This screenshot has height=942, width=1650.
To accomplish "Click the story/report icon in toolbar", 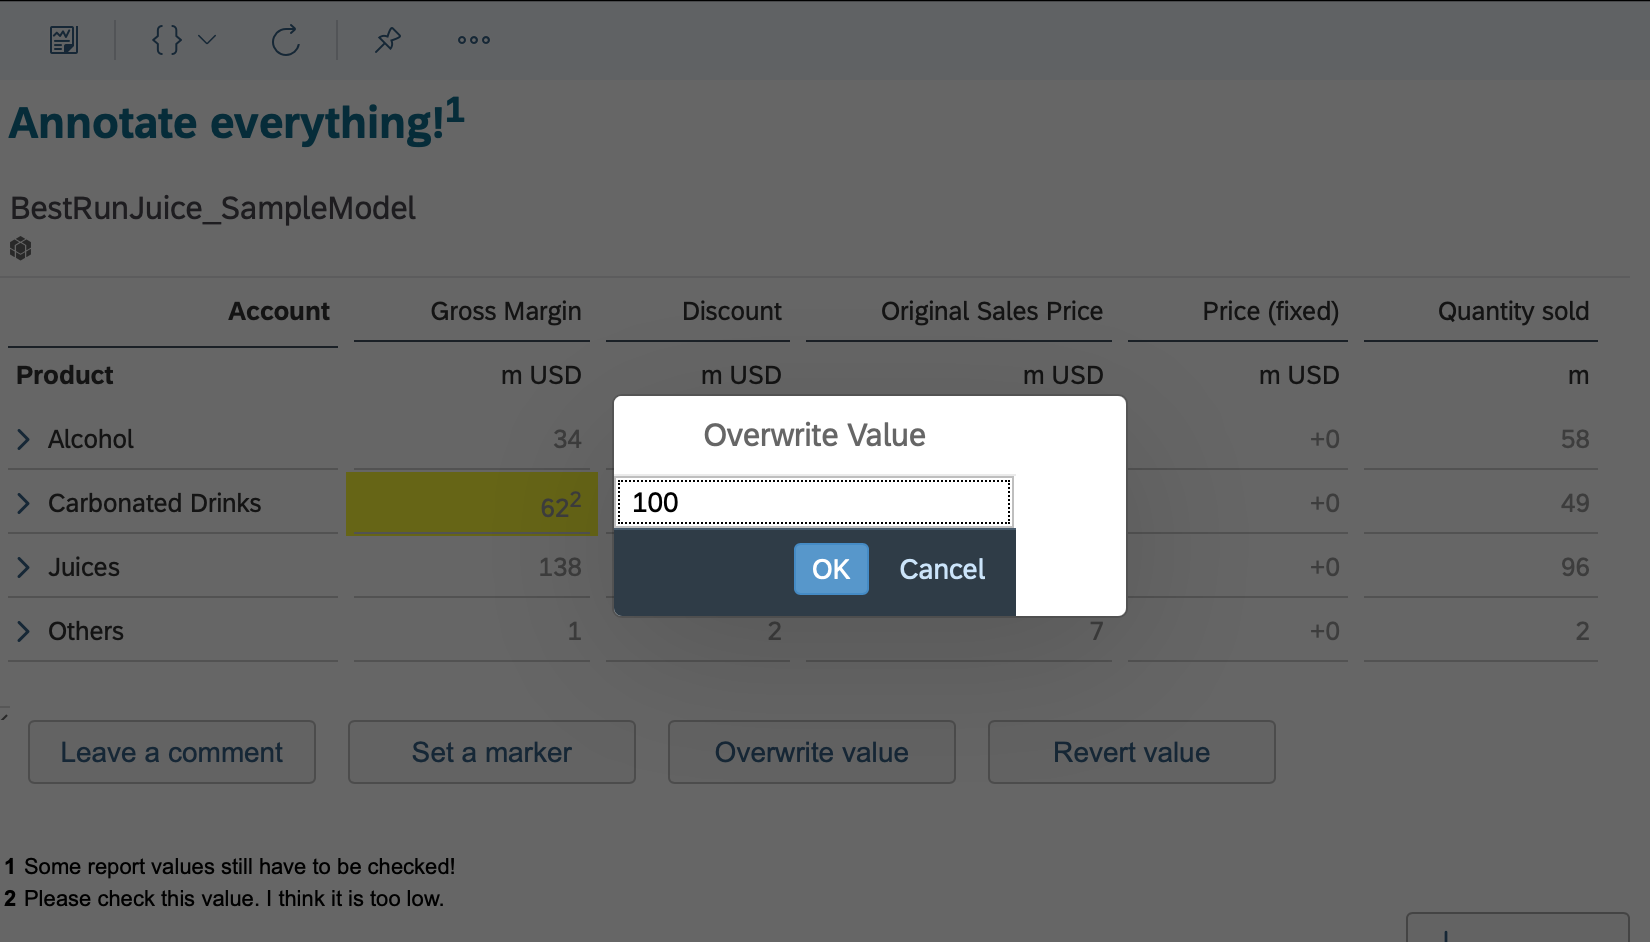I will tap(64, 40).
